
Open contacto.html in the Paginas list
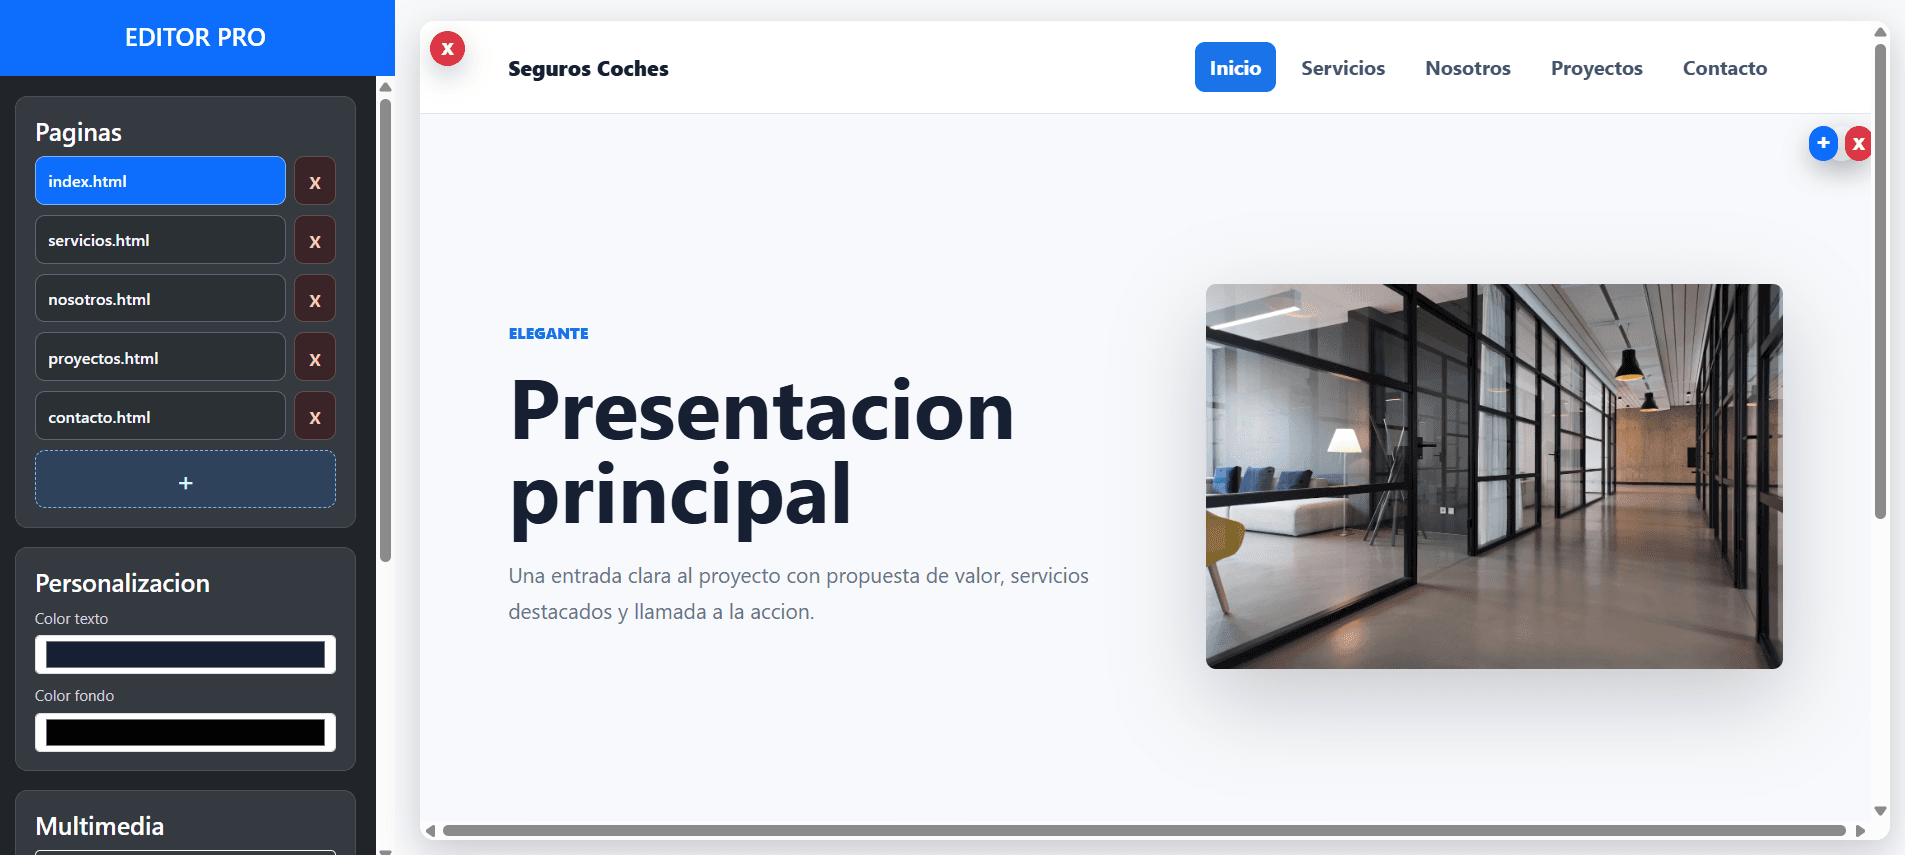coord(160,417)
